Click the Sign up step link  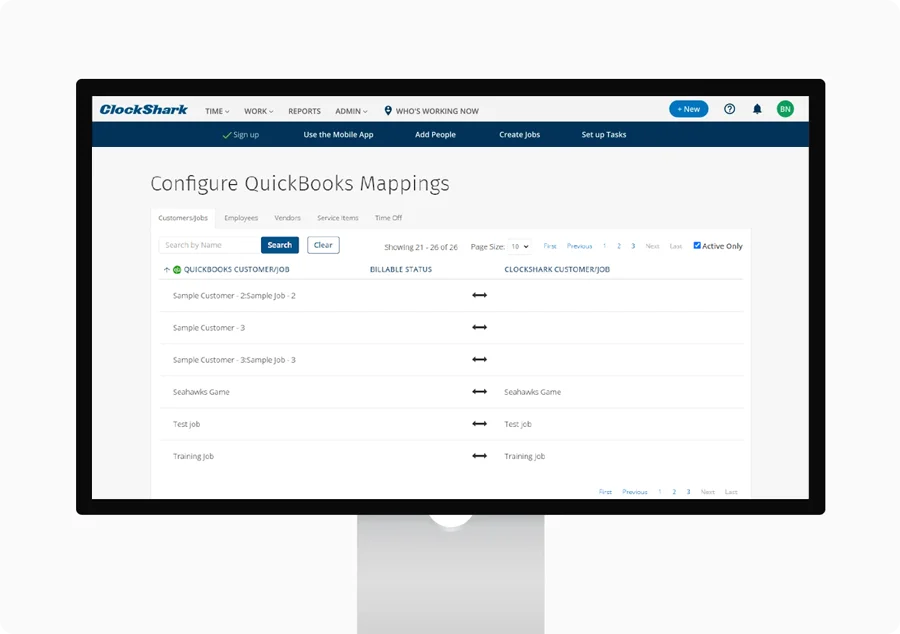click(x=246, y=135)
